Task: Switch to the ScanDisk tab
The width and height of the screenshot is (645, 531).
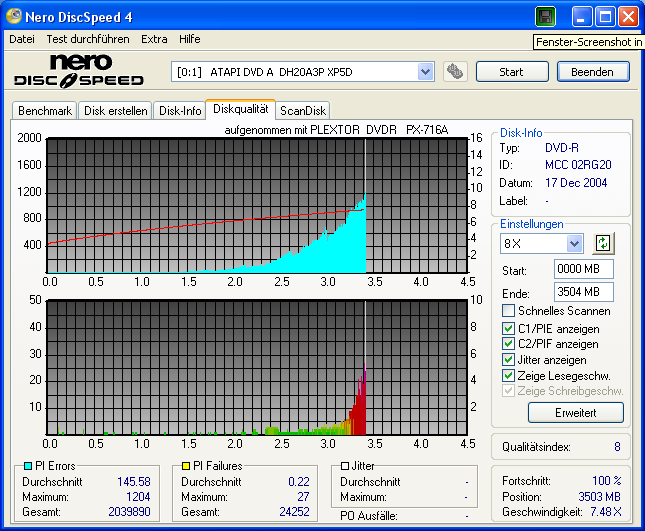Action: click(x=302, y=111)
